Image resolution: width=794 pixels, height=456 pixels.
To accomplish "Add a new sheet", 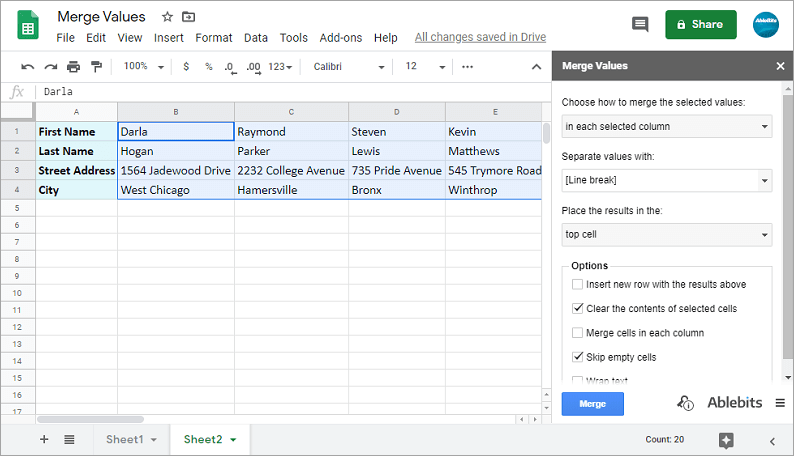I will (44, 439).
